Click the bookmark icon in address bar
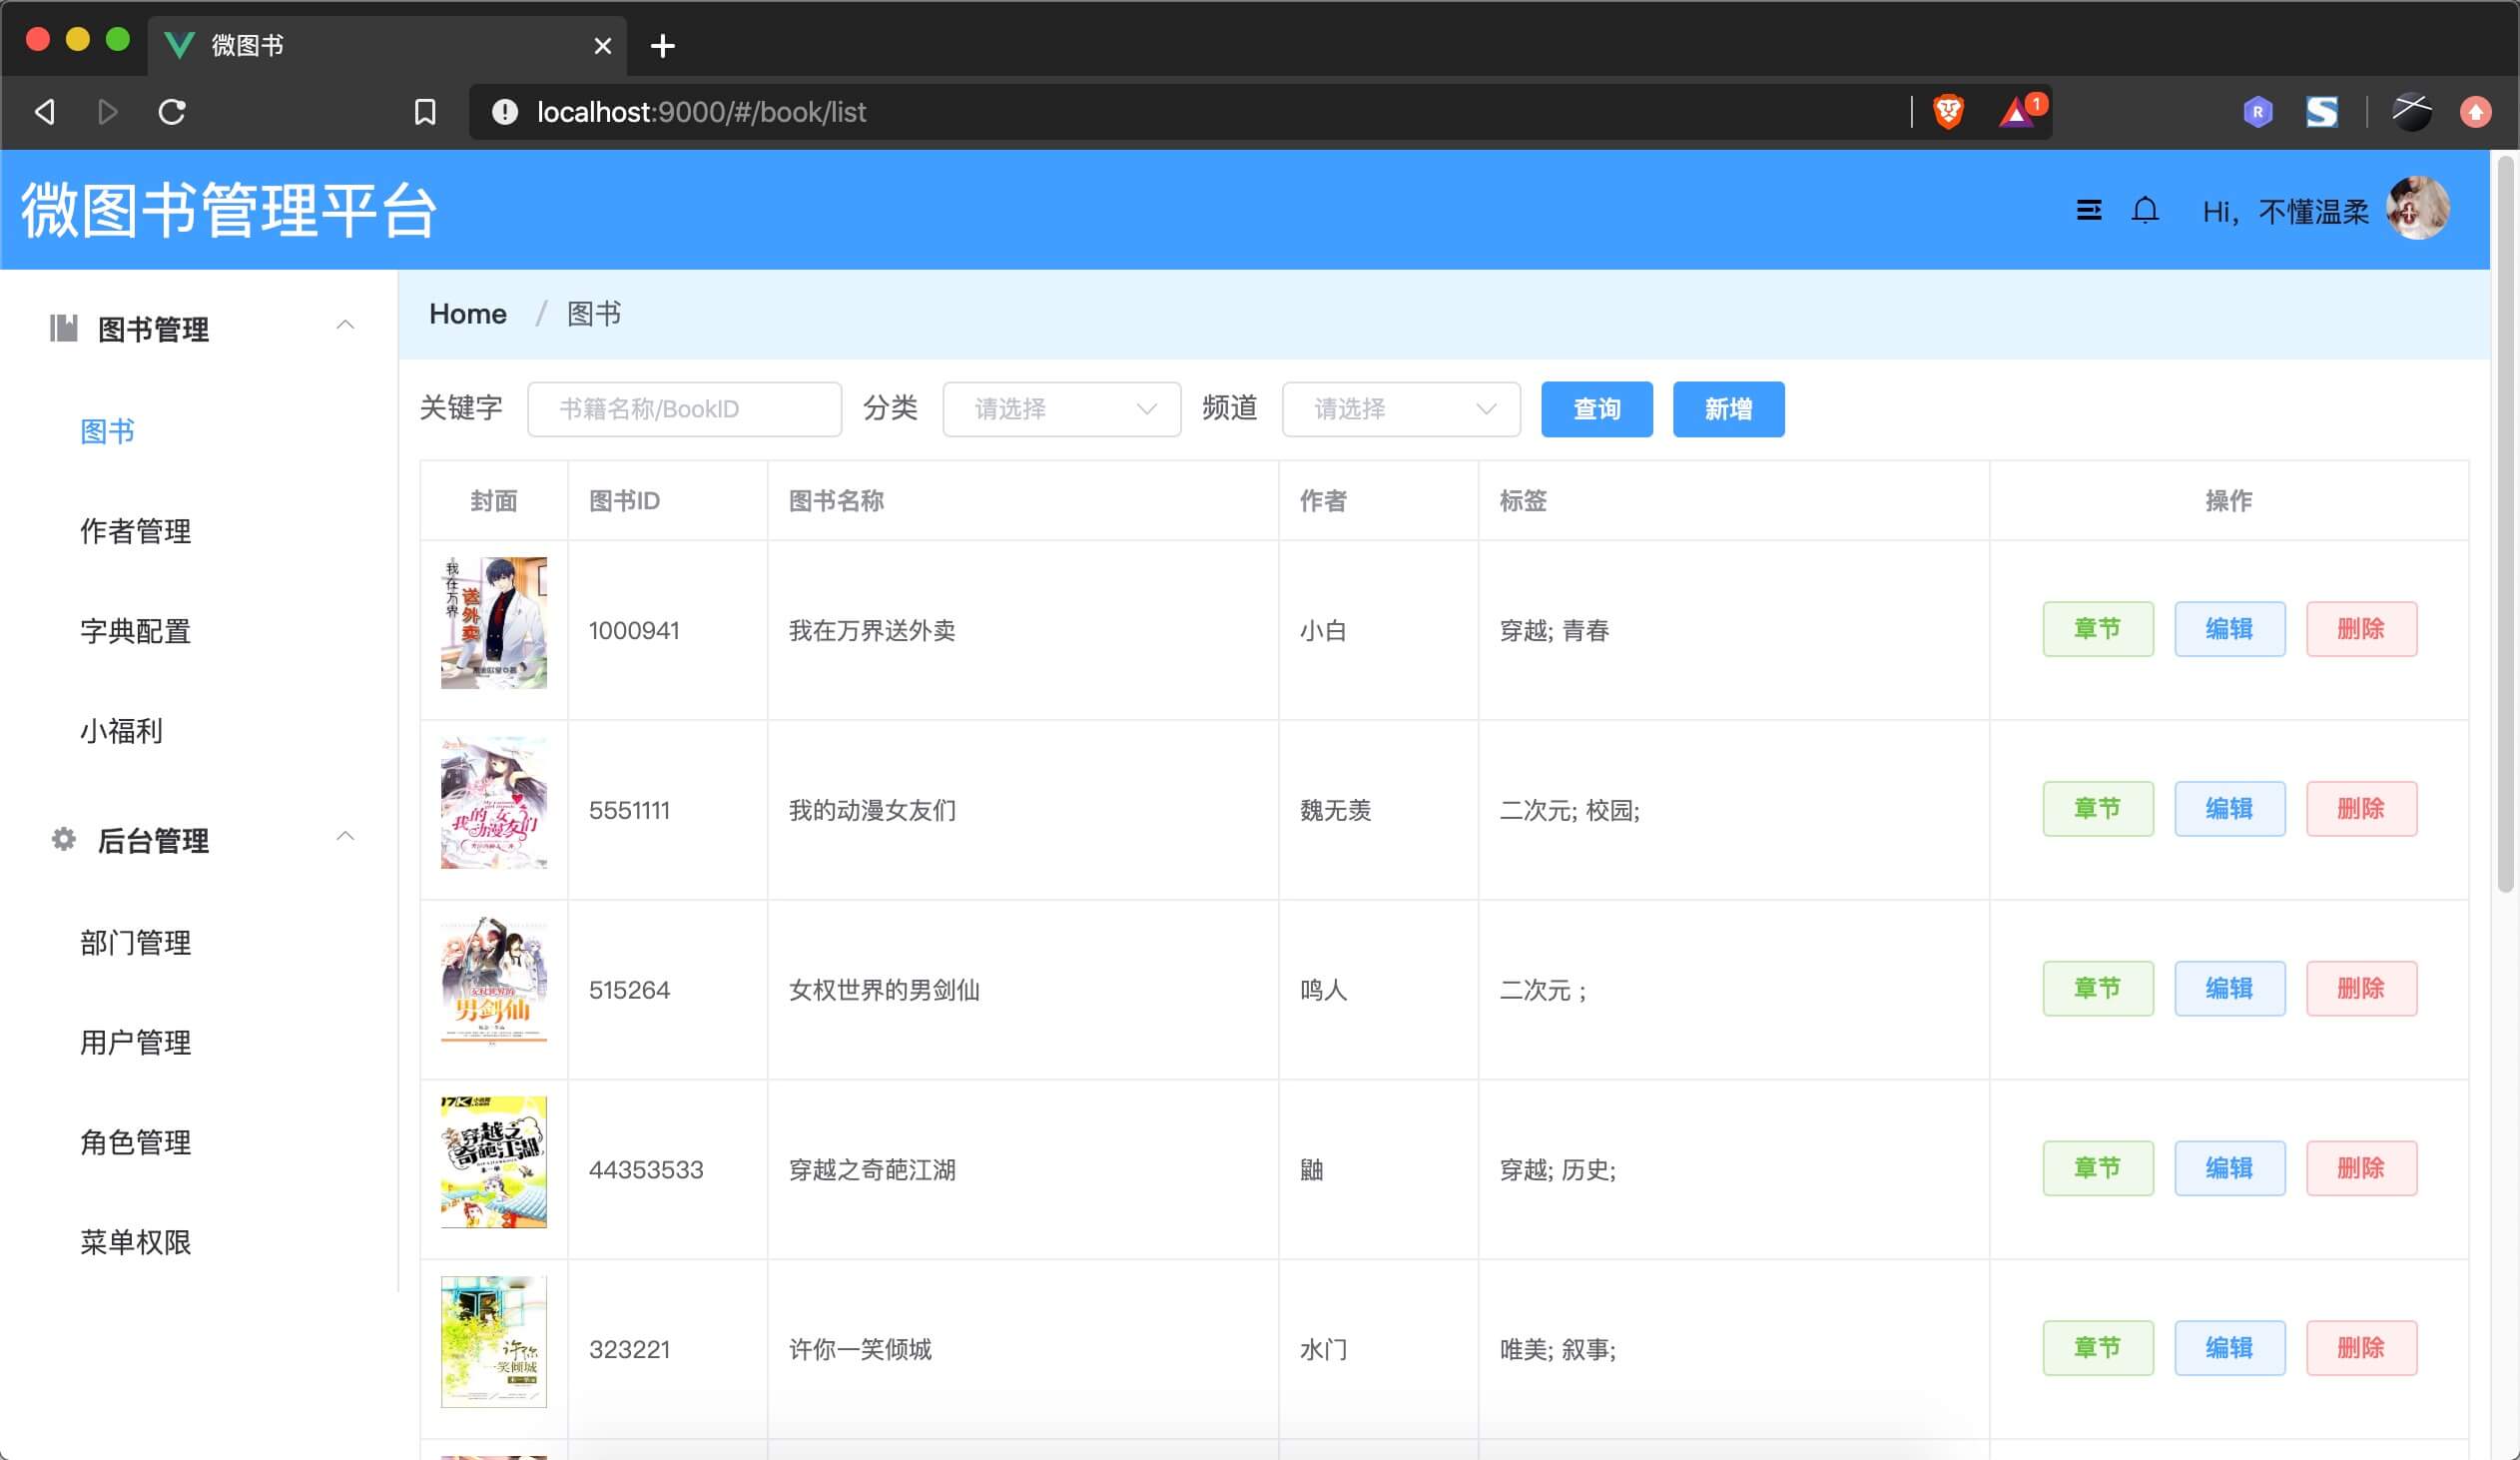The image size is (2520, 1460). [x=425, y=111]
